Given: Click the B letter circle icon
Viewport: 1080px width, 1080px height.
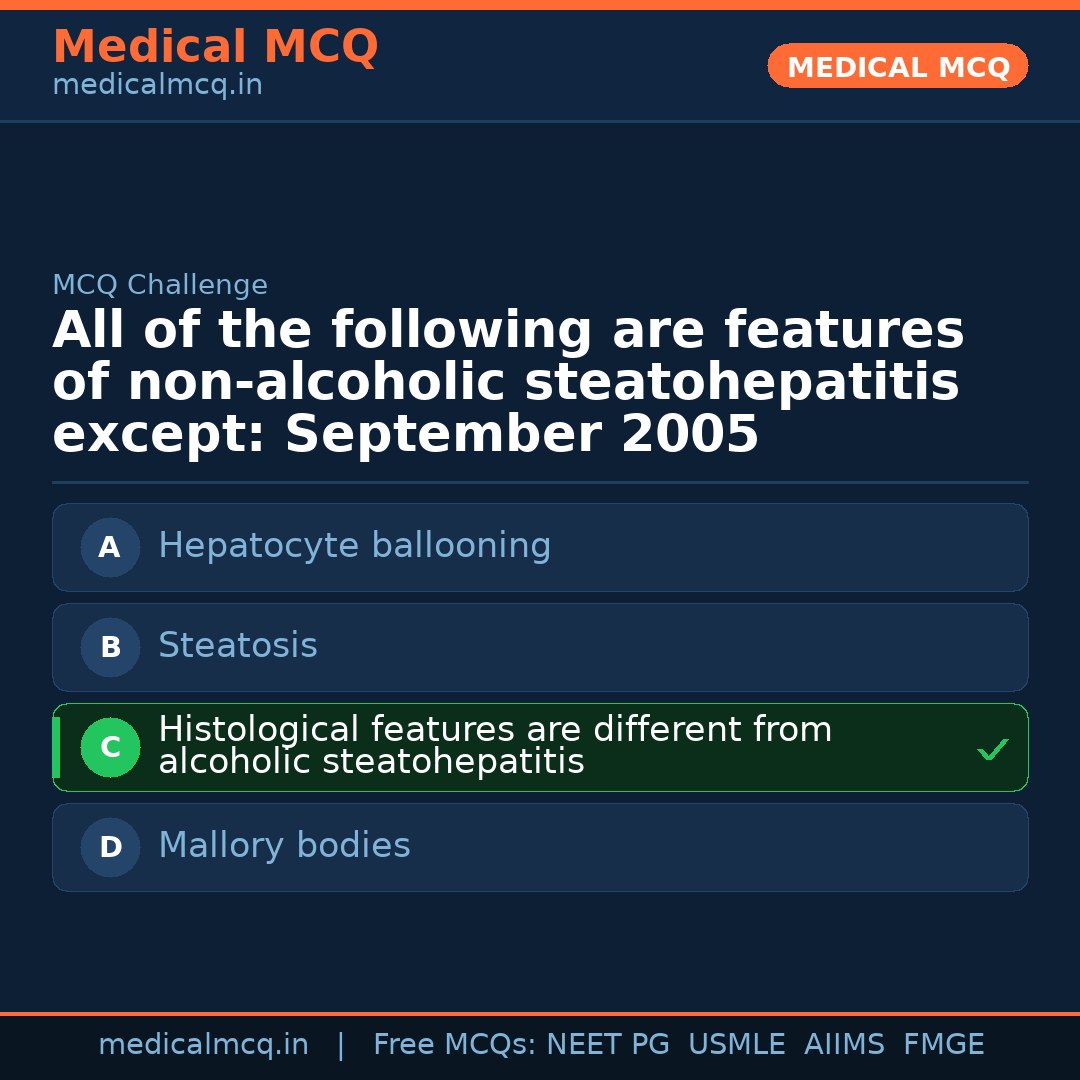Looking at the screenshot, I should pyautogui.click(x=110, y=647).
